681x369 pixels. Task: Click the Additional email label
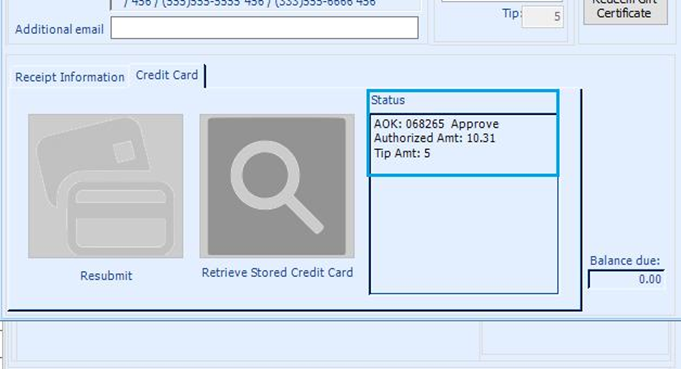(60, 30)
